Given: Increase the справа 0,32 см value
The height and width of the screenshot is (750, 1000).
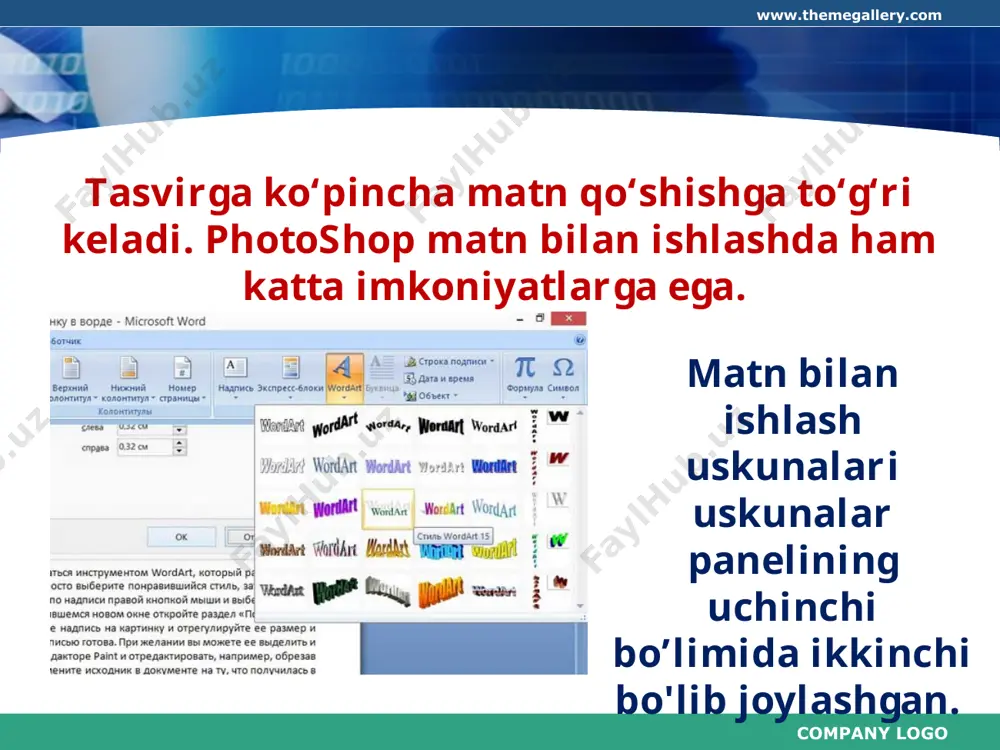Looking at the screenshot, I should (x=179, y=443).
